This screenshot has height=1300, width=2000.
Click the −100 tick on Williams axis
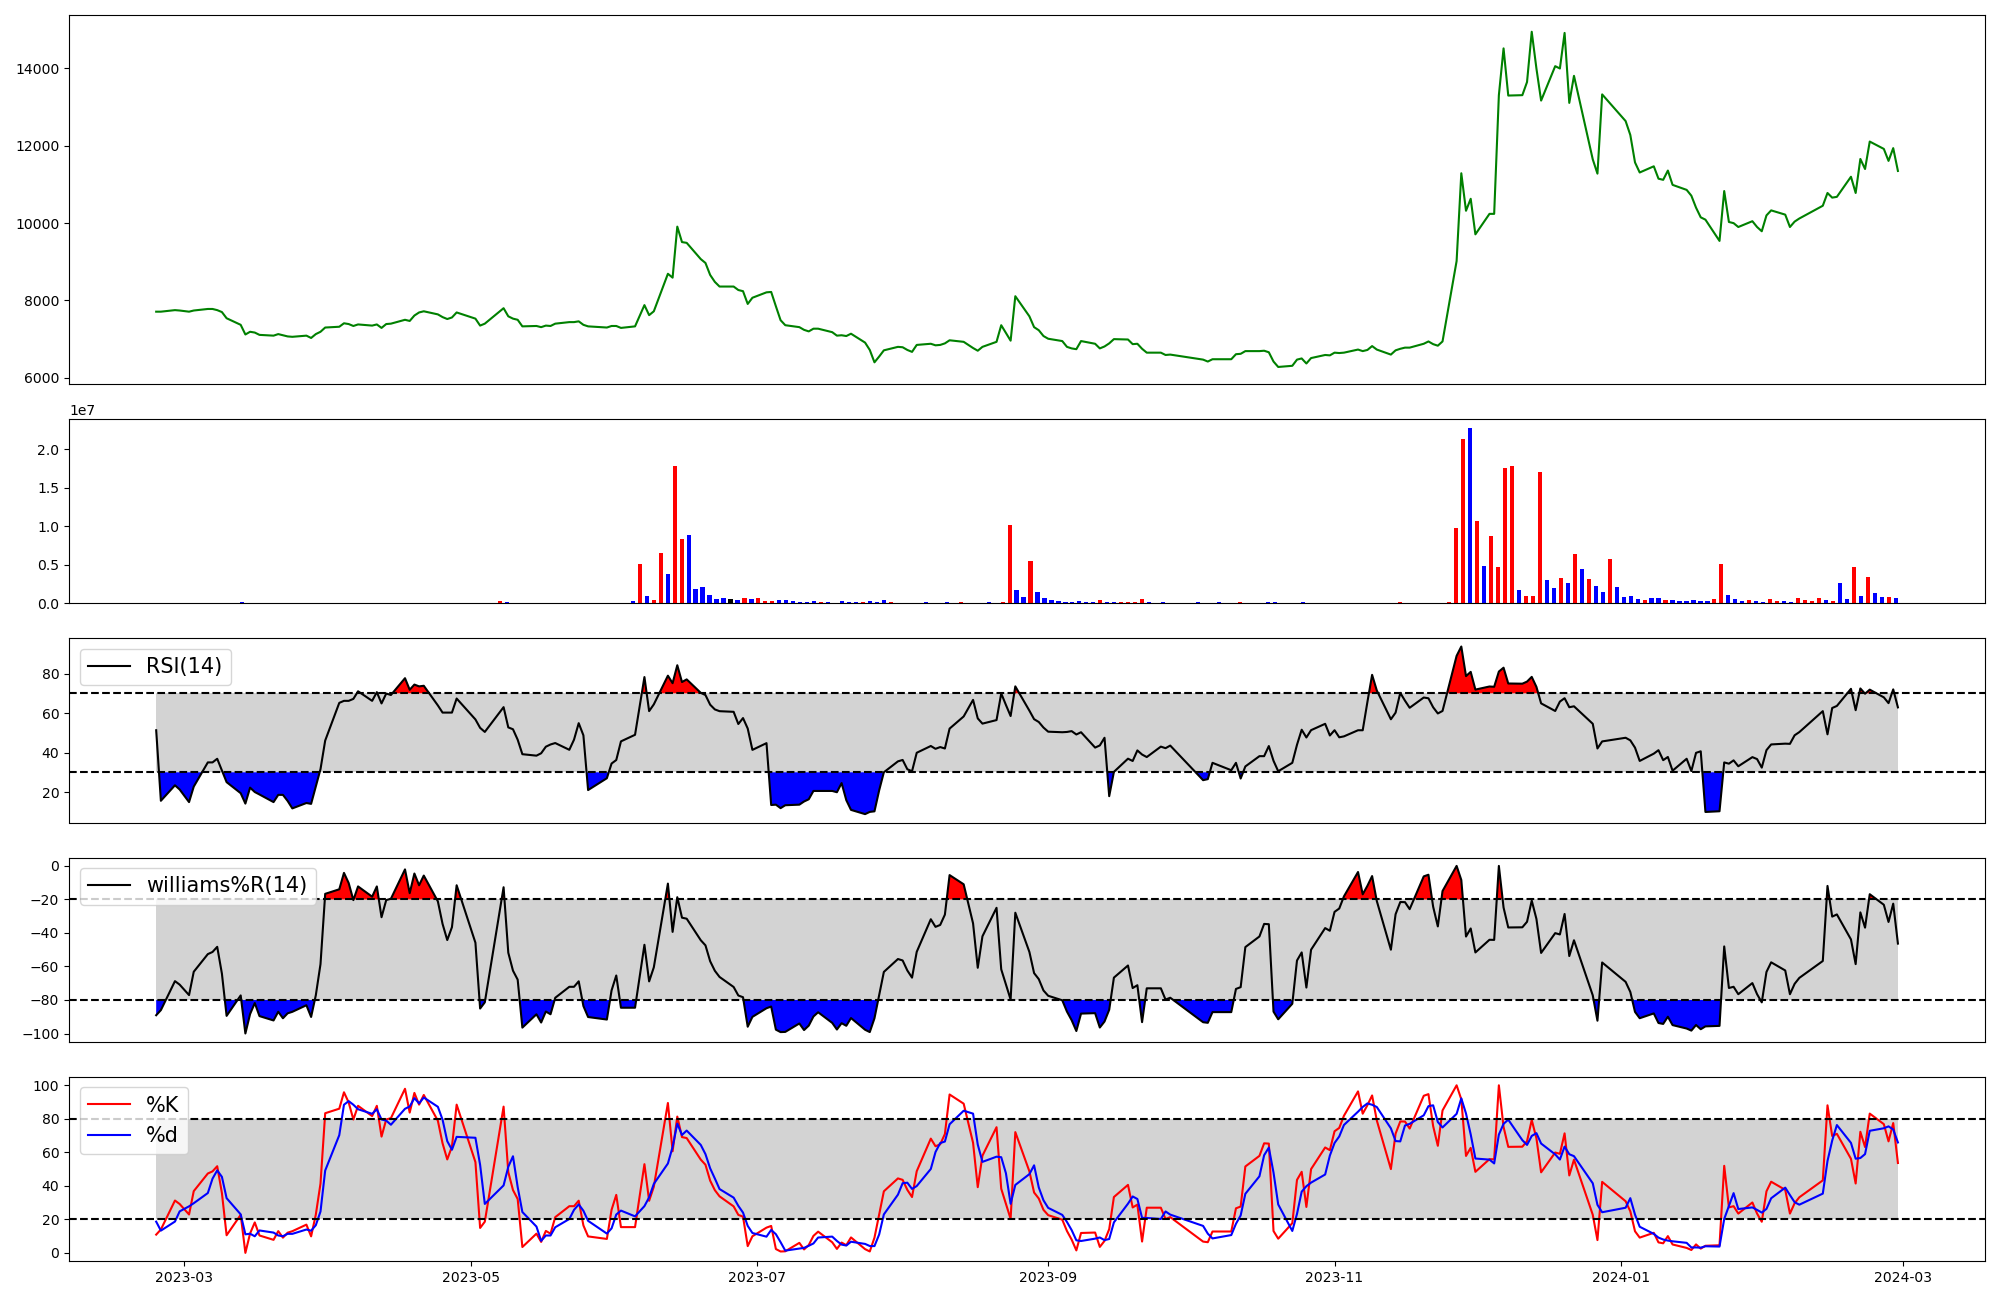pos(40,1034)
